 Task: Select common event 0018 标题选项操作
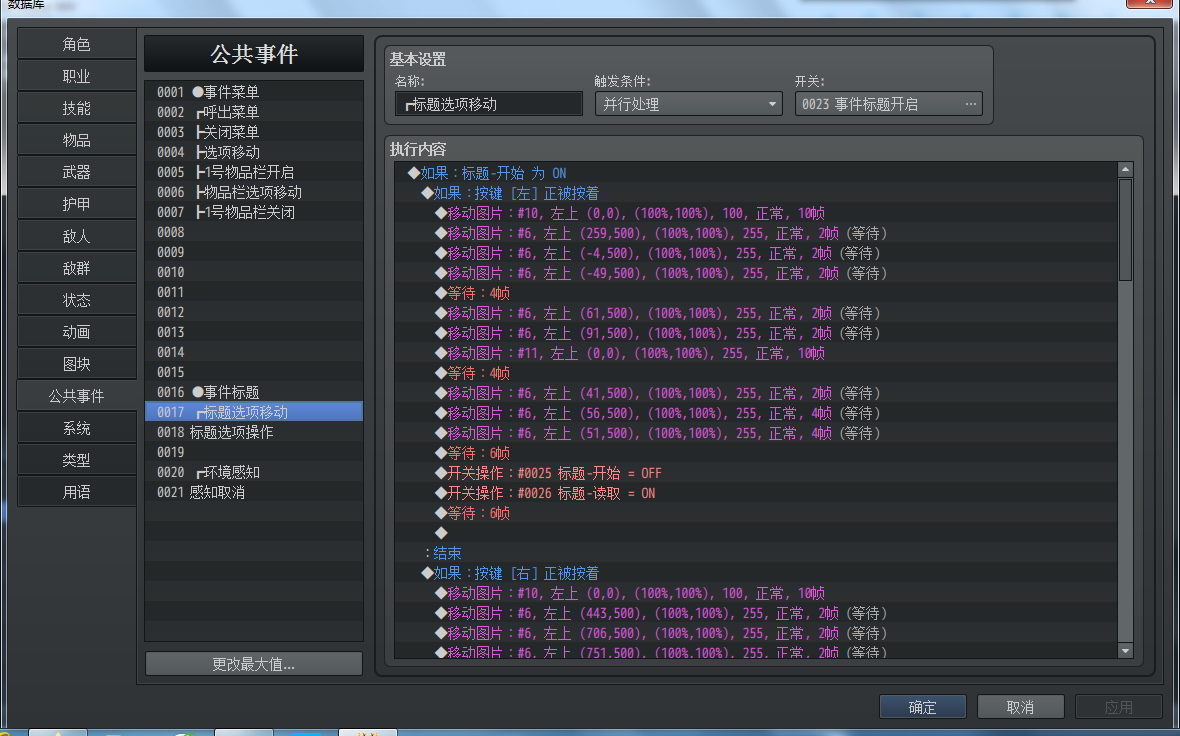pyautogui.click(x=254, y=432)
